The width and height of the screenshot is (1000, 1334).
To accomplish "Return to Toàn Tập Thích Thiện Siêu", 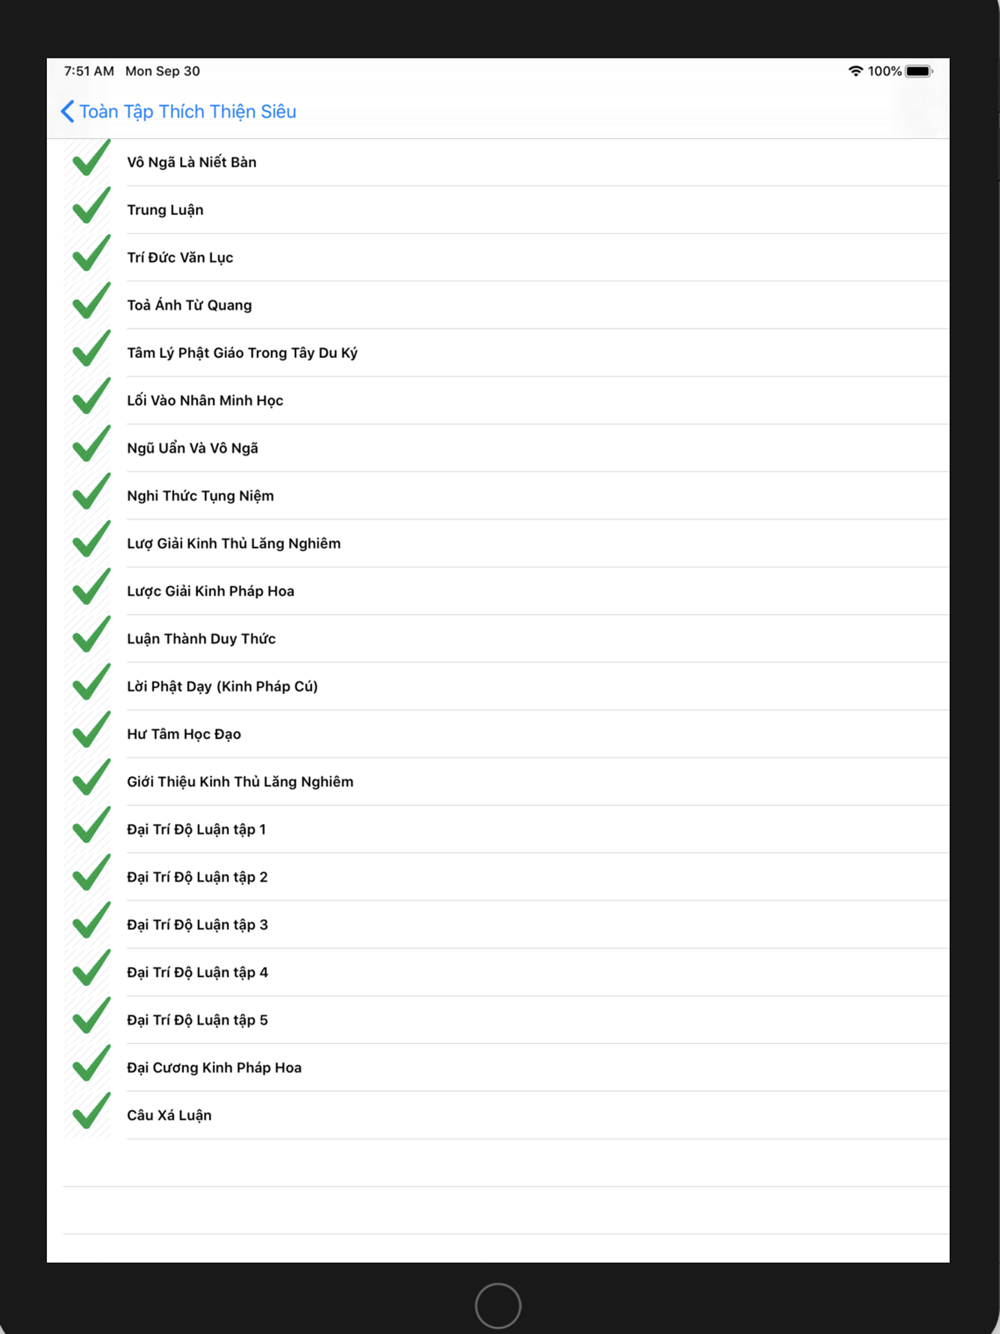I will (x=188, y=111).
